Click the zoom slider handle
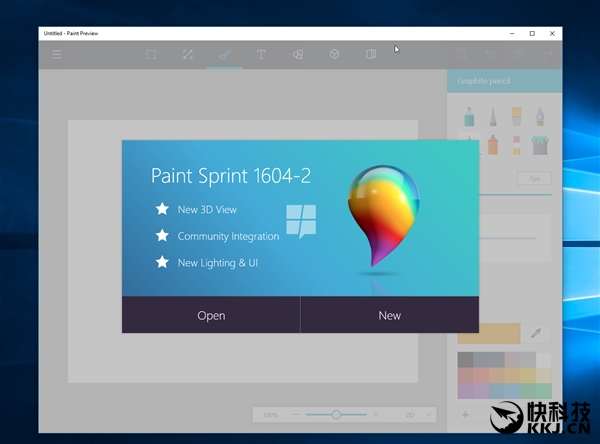600x444 pixels. pos(336,415)
